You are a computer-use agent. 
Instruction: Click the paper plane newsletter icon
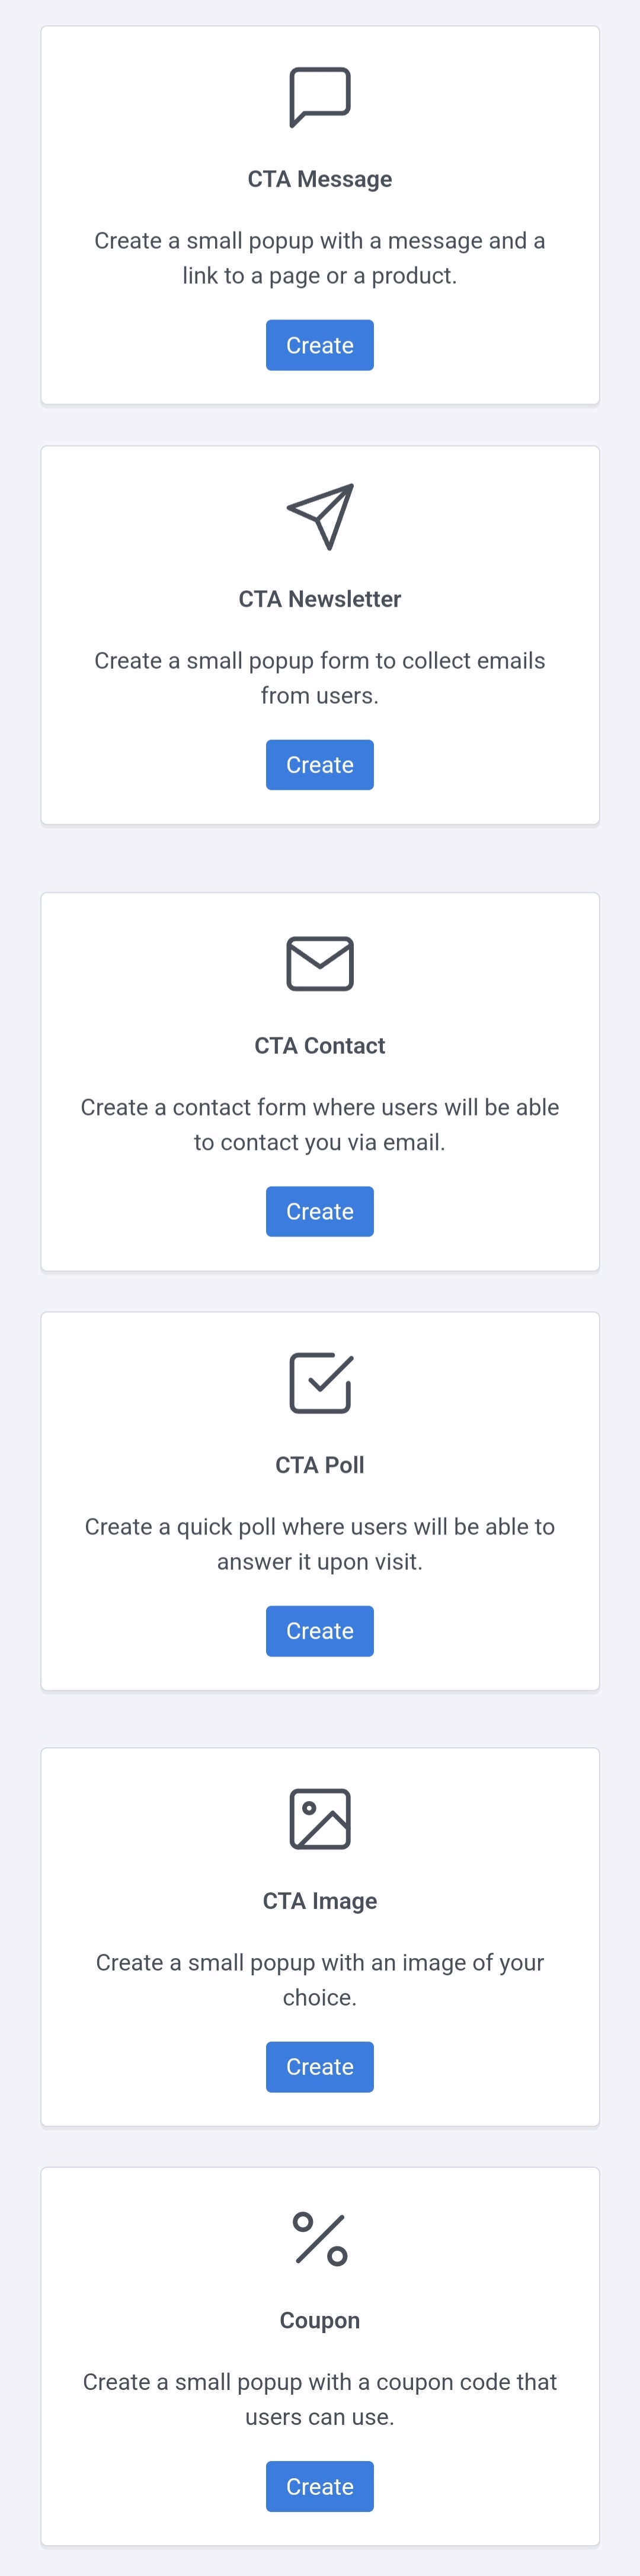coord(320,517)
